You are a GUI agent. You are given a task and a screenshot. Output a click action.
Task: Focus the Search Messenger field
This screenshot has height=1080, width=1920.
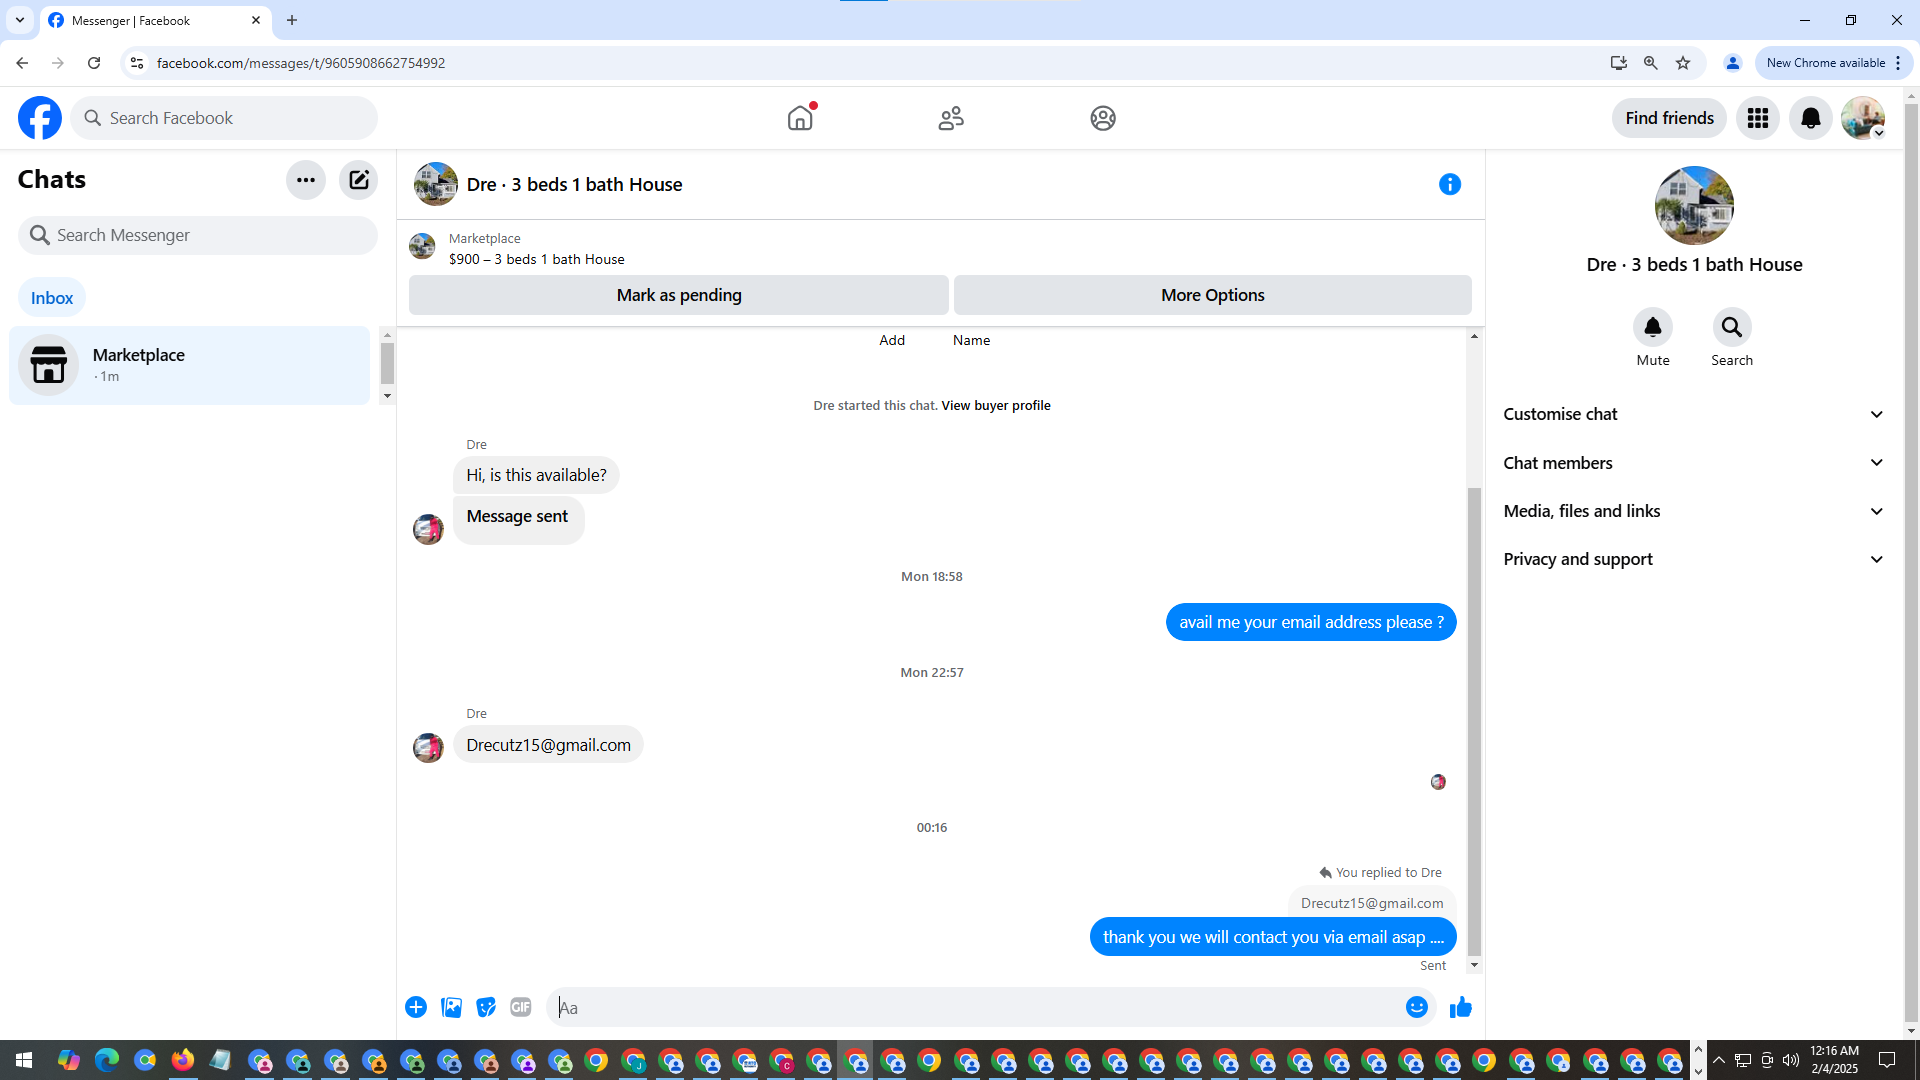(x=198, y=235)
